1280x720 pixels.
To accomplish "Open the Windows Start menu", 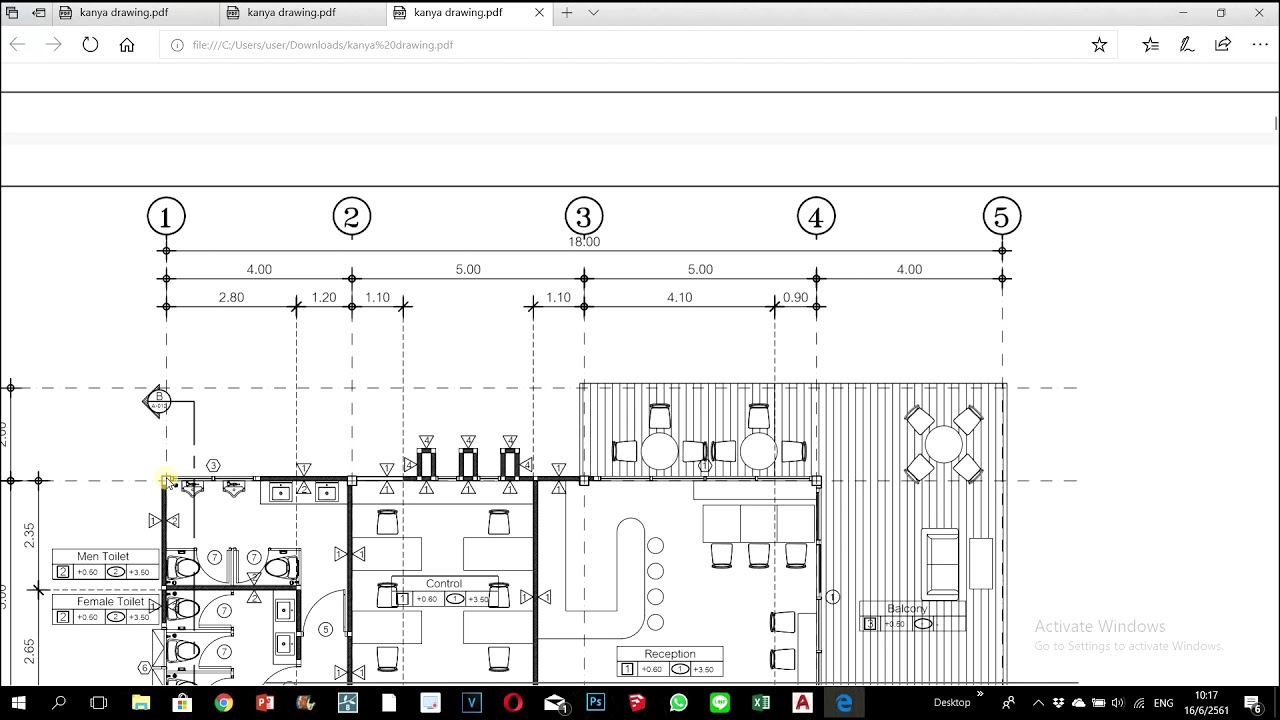I will click(x=18, y=703).
